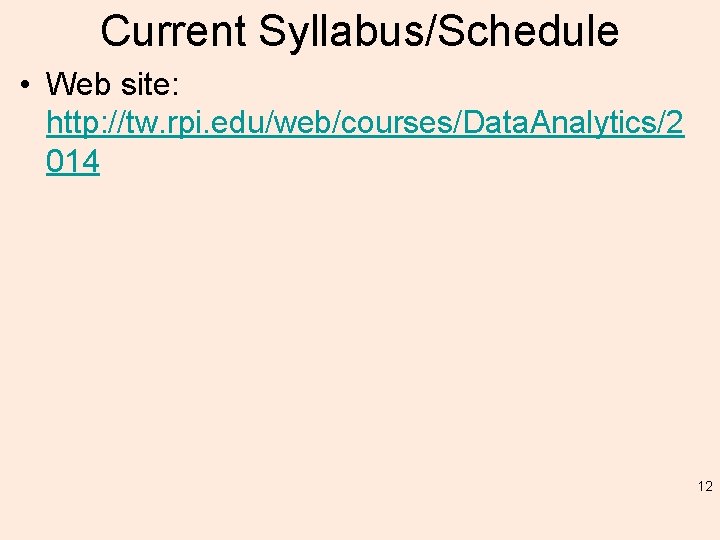Select the 'Current Syllabus/Schedule' slide title
The height and width of the screenshot is (540, 720).
pos(360,31)
